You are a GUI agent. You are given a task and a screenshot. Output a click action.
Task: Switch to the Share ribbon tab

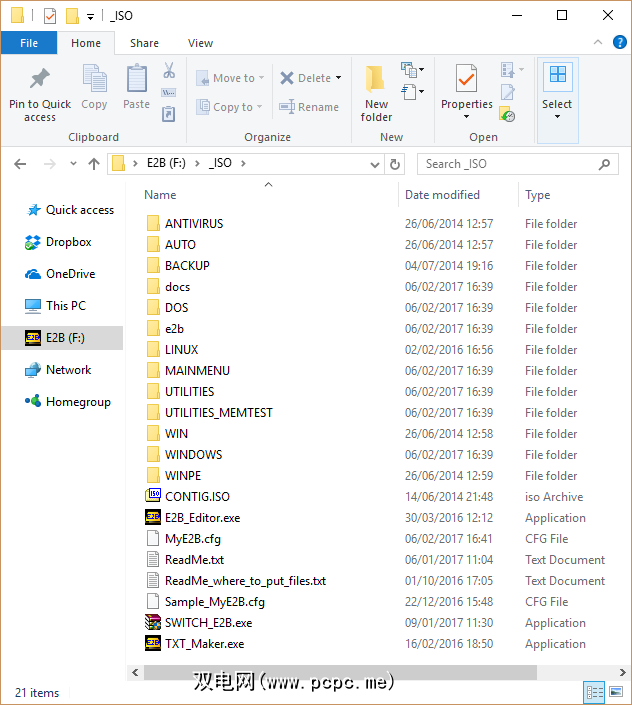[x=144, y=43]
